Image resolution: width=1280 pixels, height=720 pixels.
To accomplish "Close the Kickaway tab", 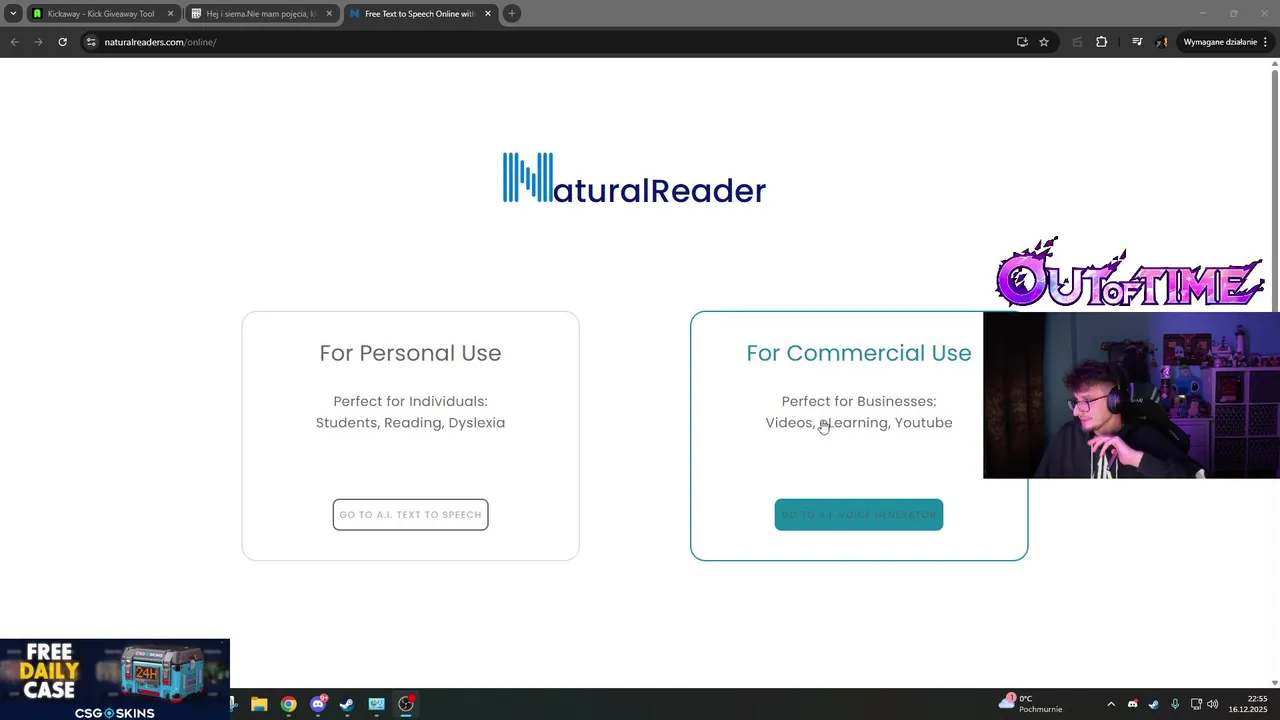I will [x=170, y=14].
